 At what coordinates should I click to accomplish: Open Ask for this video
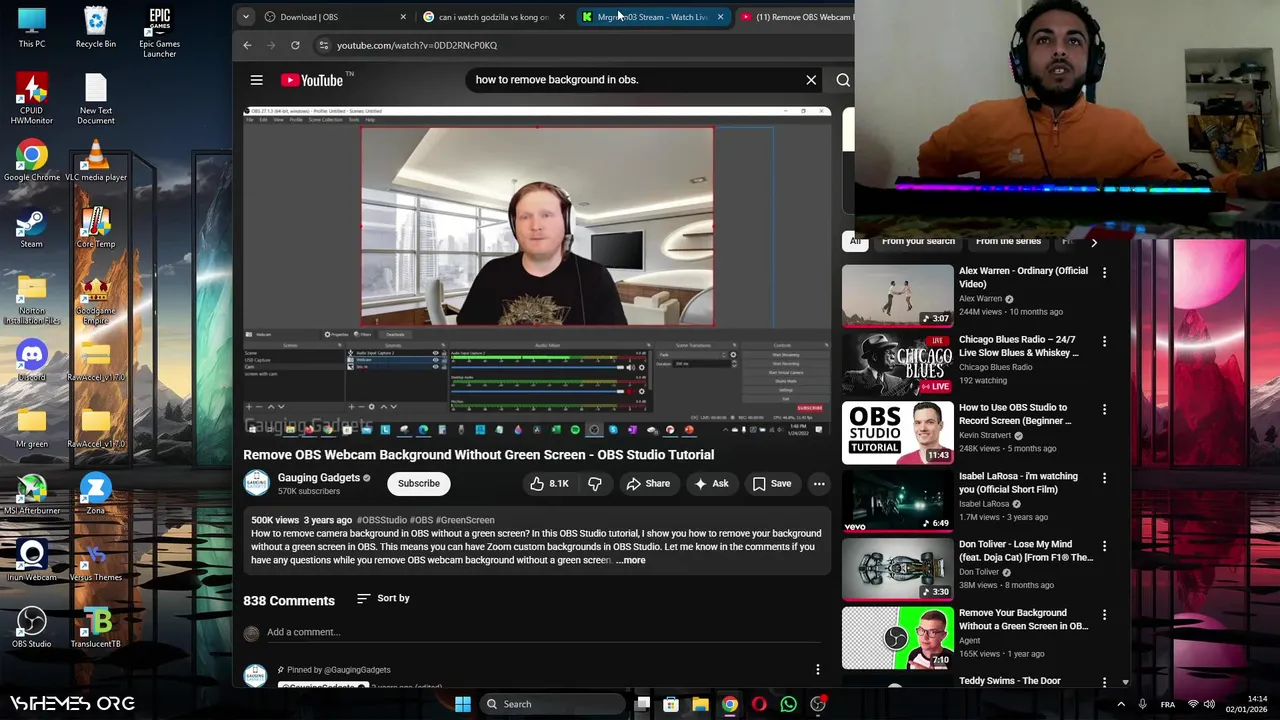pyautogui.click(x=711, y=484)
